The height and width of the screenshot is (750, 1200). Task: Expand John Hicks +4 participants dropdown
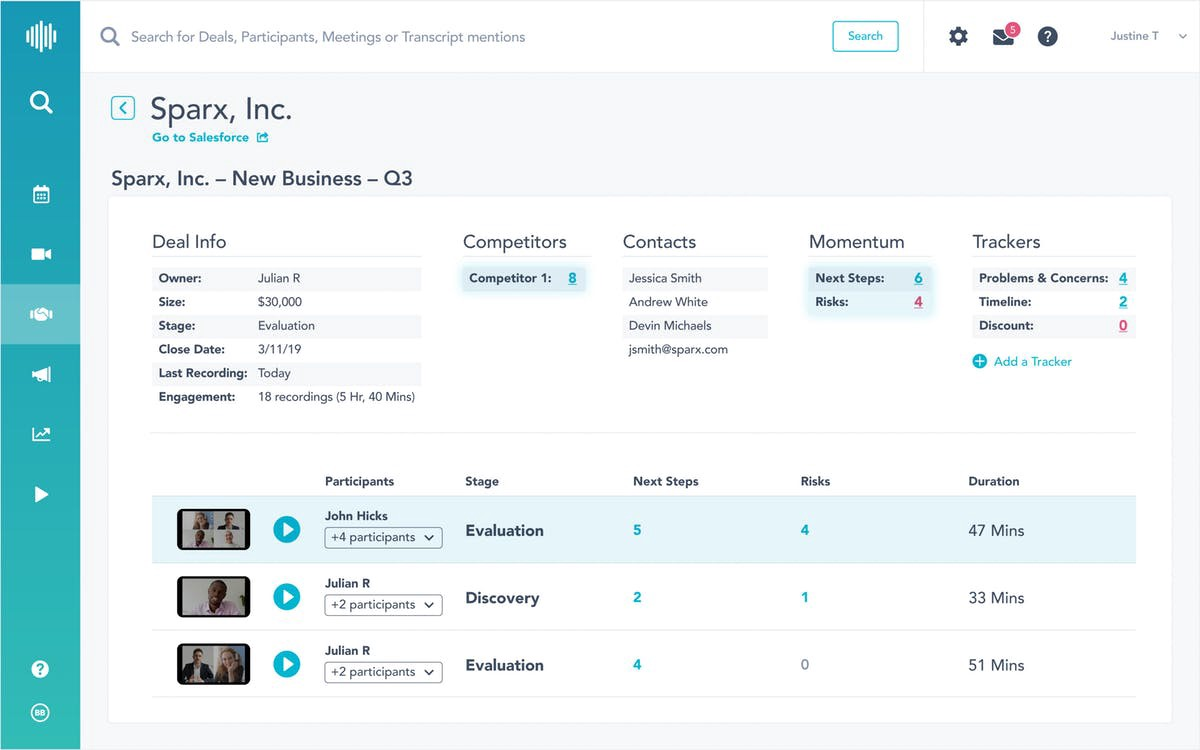coord(383,538)
